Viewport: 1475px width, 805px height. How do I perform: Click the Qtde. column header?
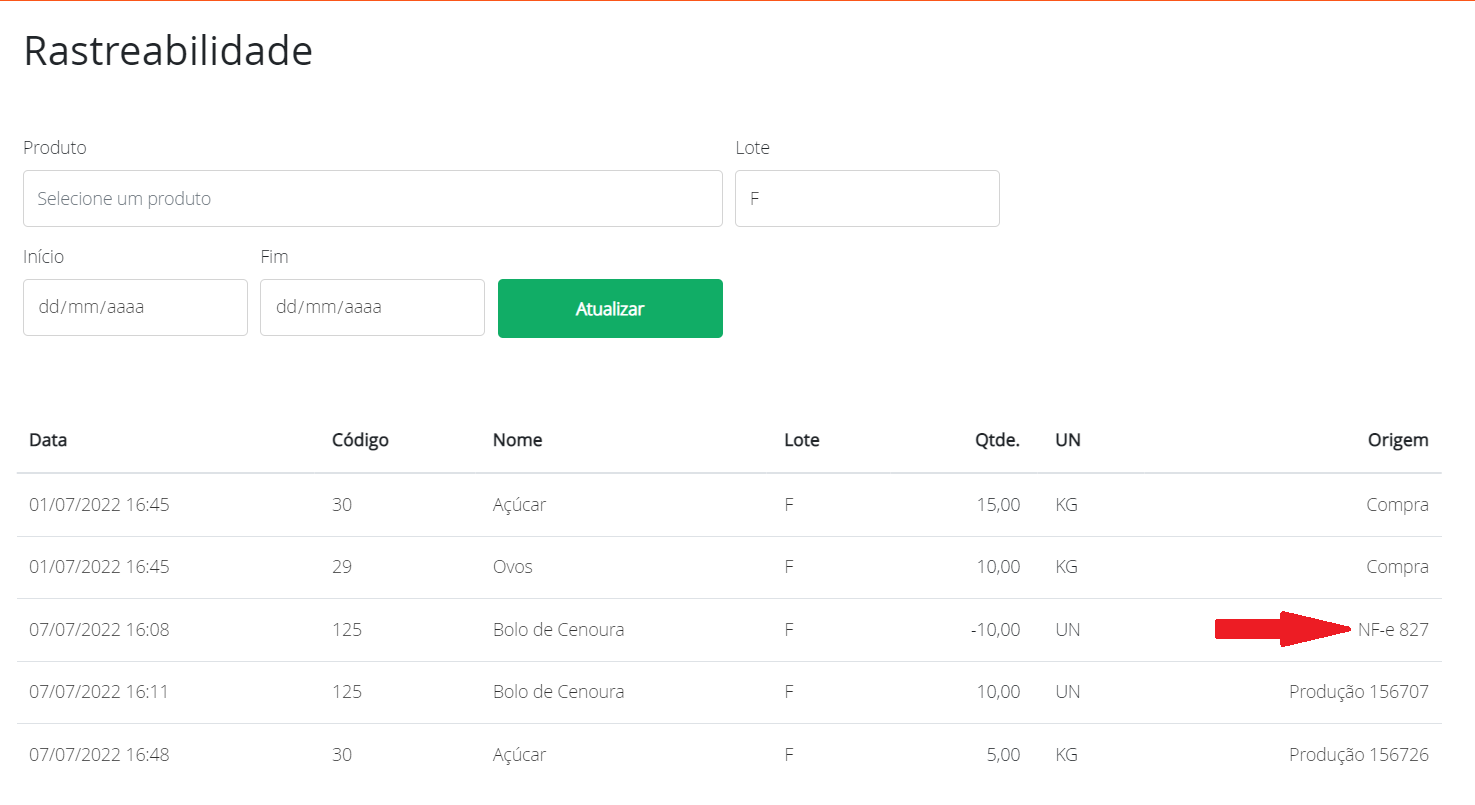[998, 440]
